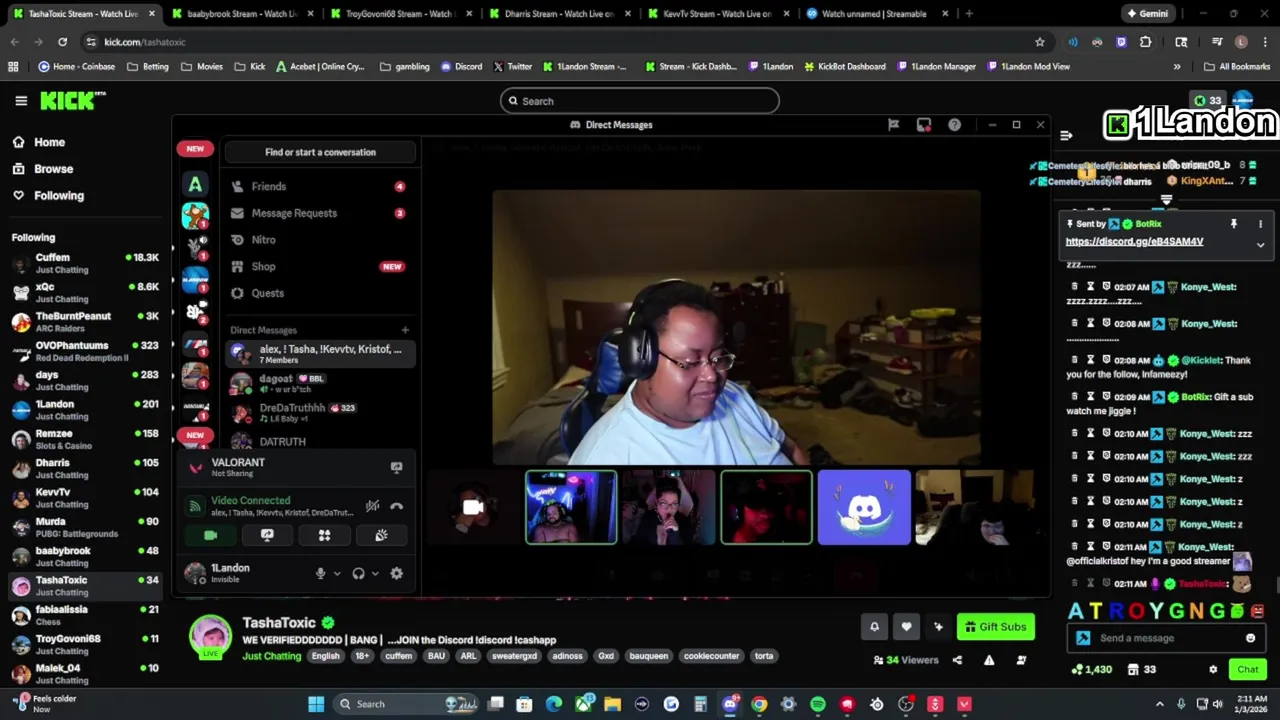Open Discord Activities launcher icon

324,535
